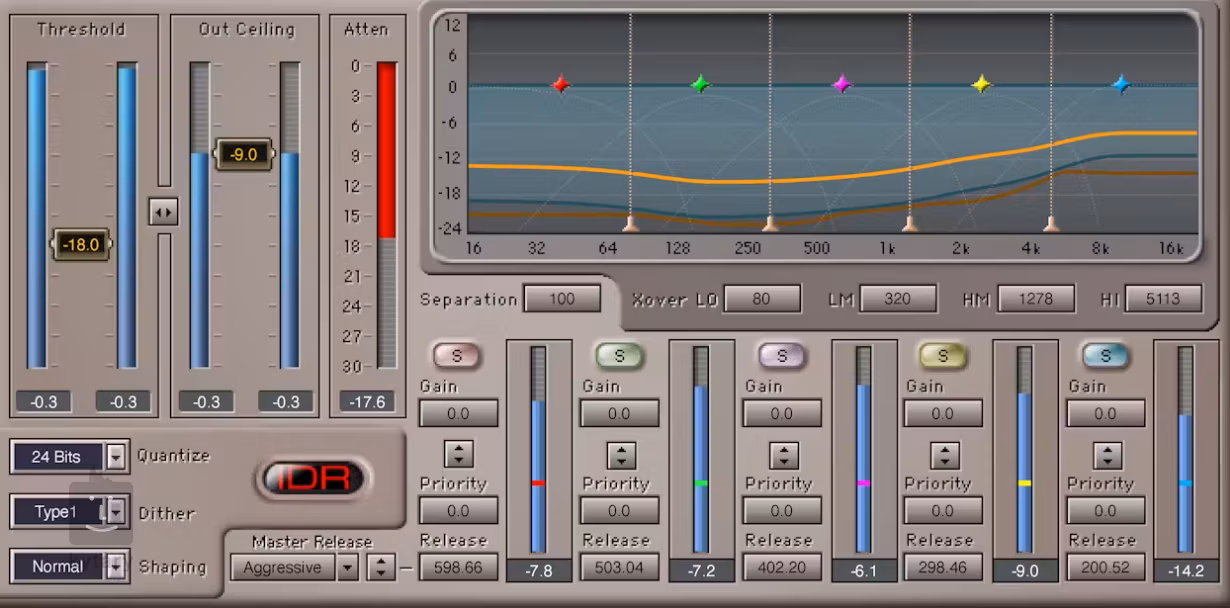
Task: Expand the Master Release Aggressive dropdown
Action: pos(347,568)
